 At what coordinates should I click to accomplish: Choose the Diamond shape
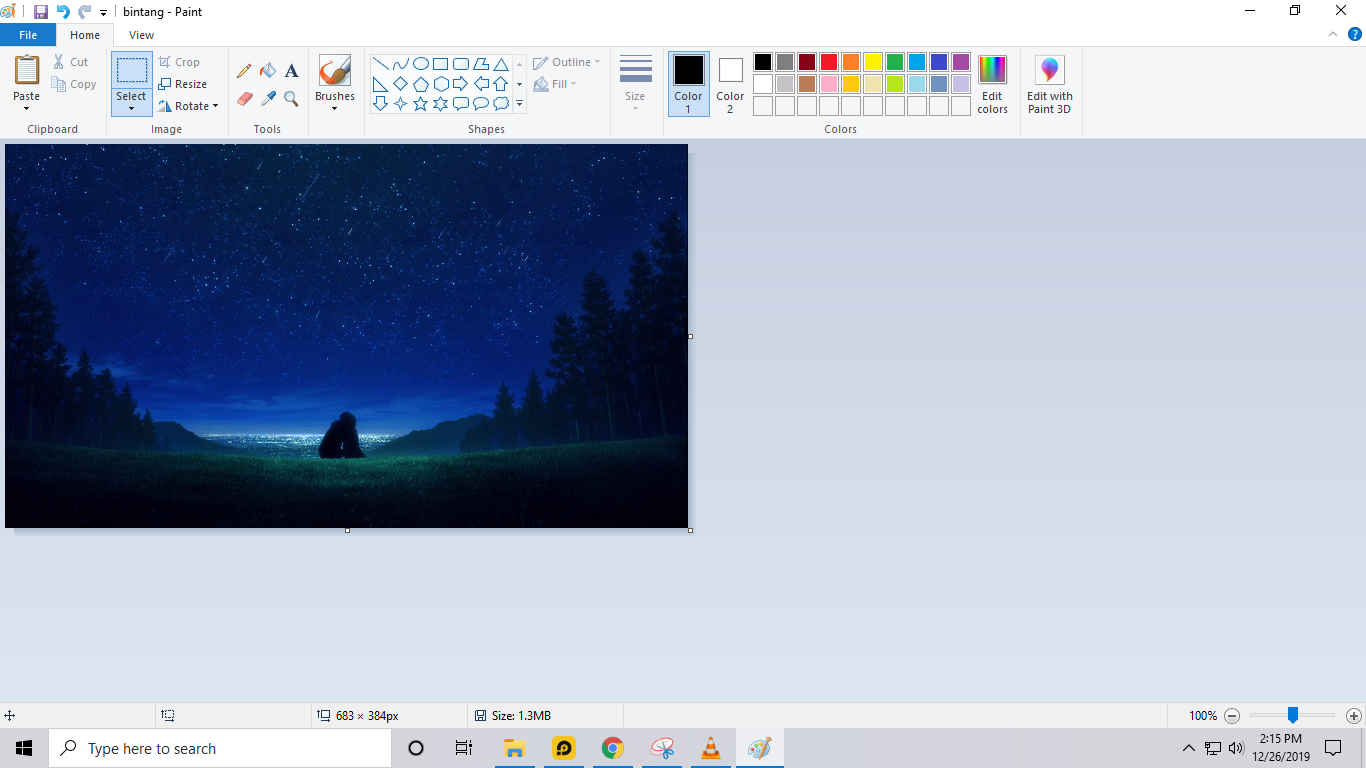pyautogui.click(x=400, y=84)
